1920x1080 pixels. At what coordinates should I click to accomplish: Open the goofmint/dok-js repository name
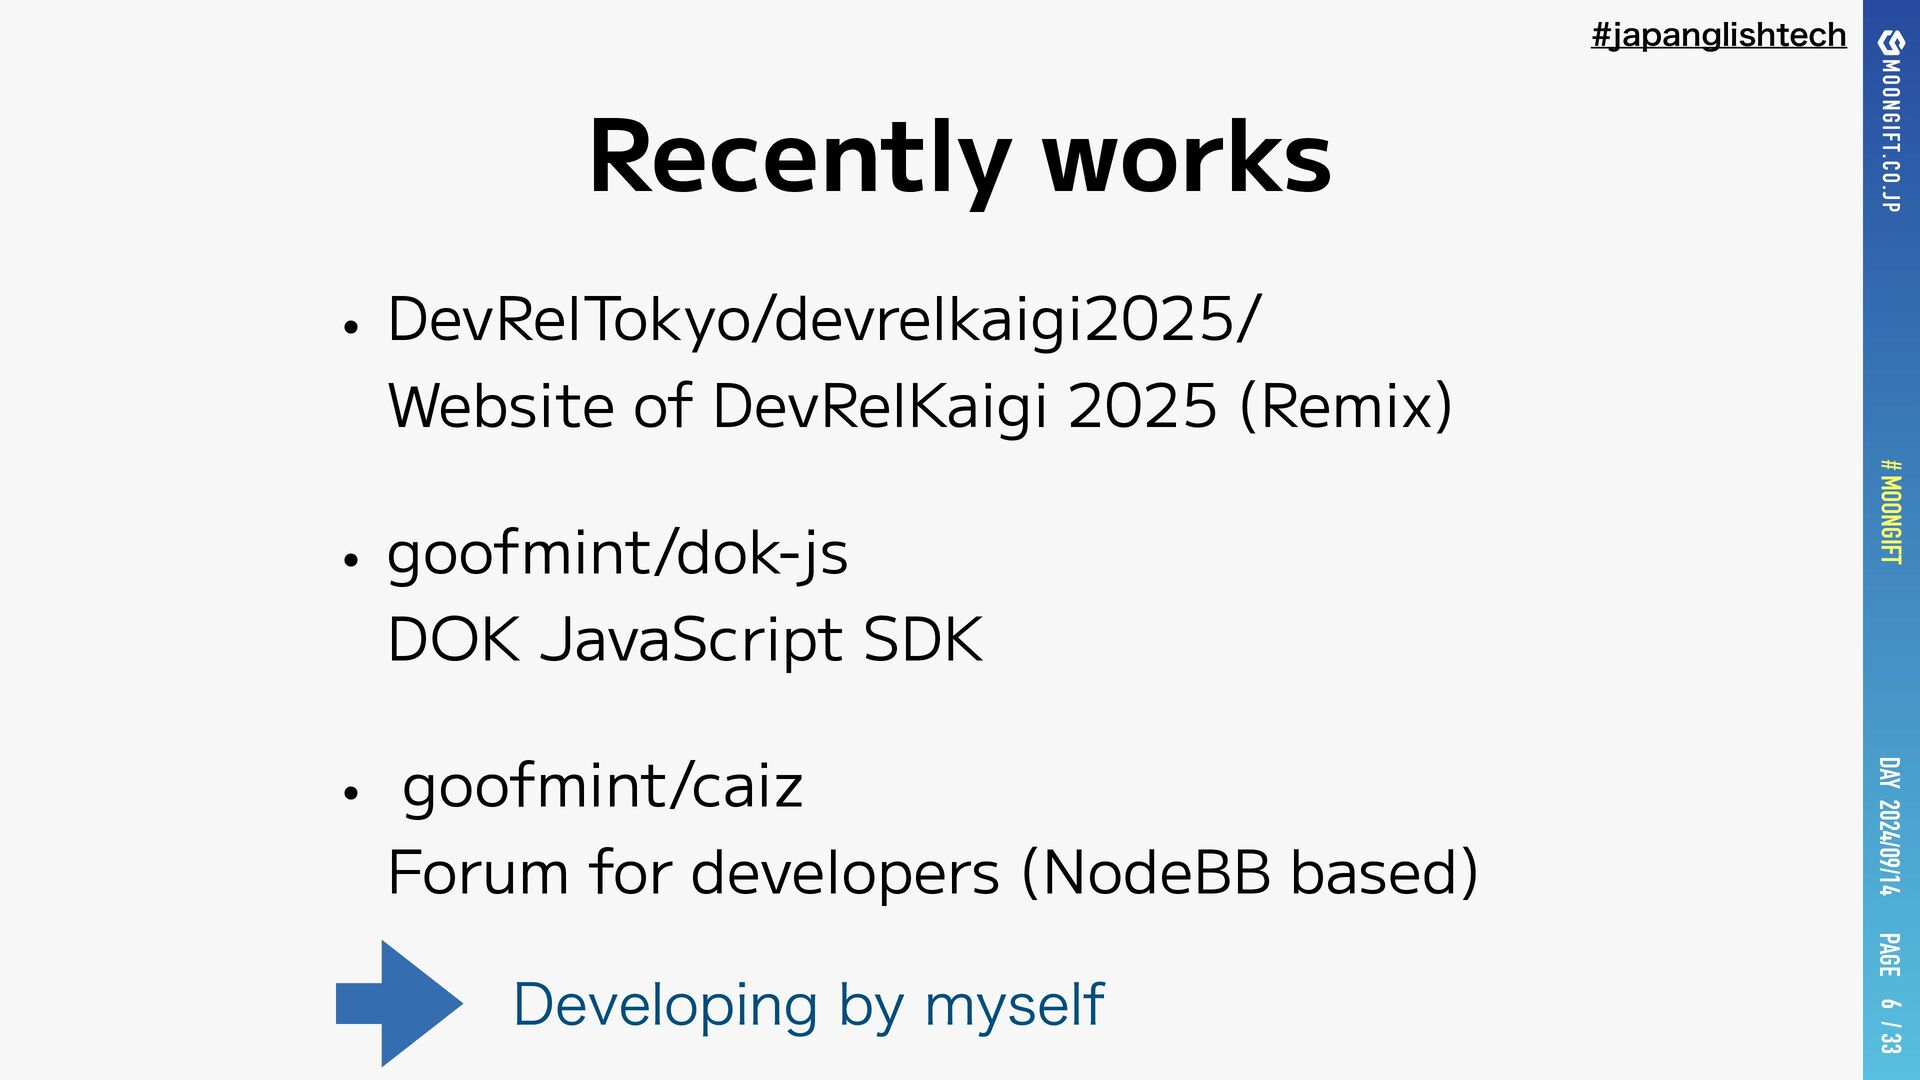[617, 553]
